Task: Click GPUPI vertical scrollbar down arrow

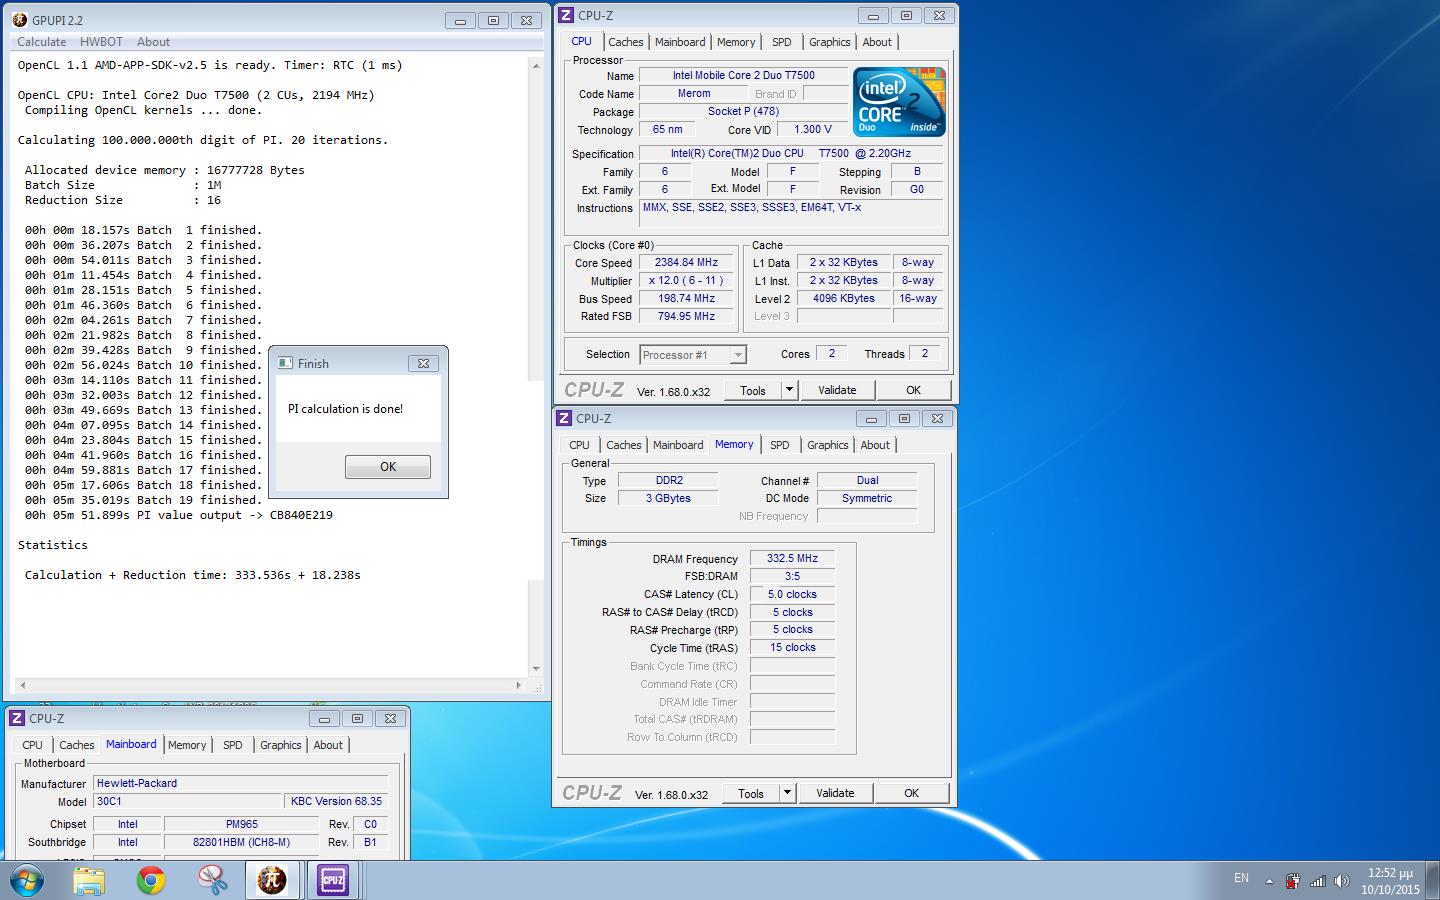Action: [x=536, y=668]
